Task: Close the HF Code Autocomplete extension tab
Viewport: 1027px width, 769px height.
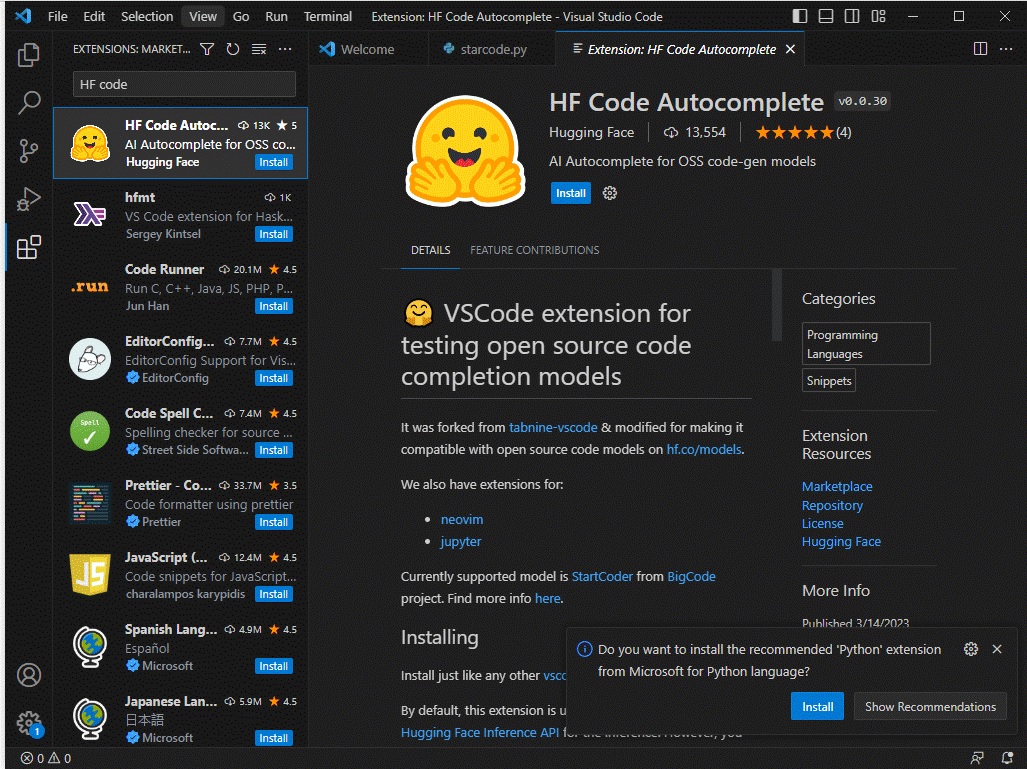Action: pos(791,49)
